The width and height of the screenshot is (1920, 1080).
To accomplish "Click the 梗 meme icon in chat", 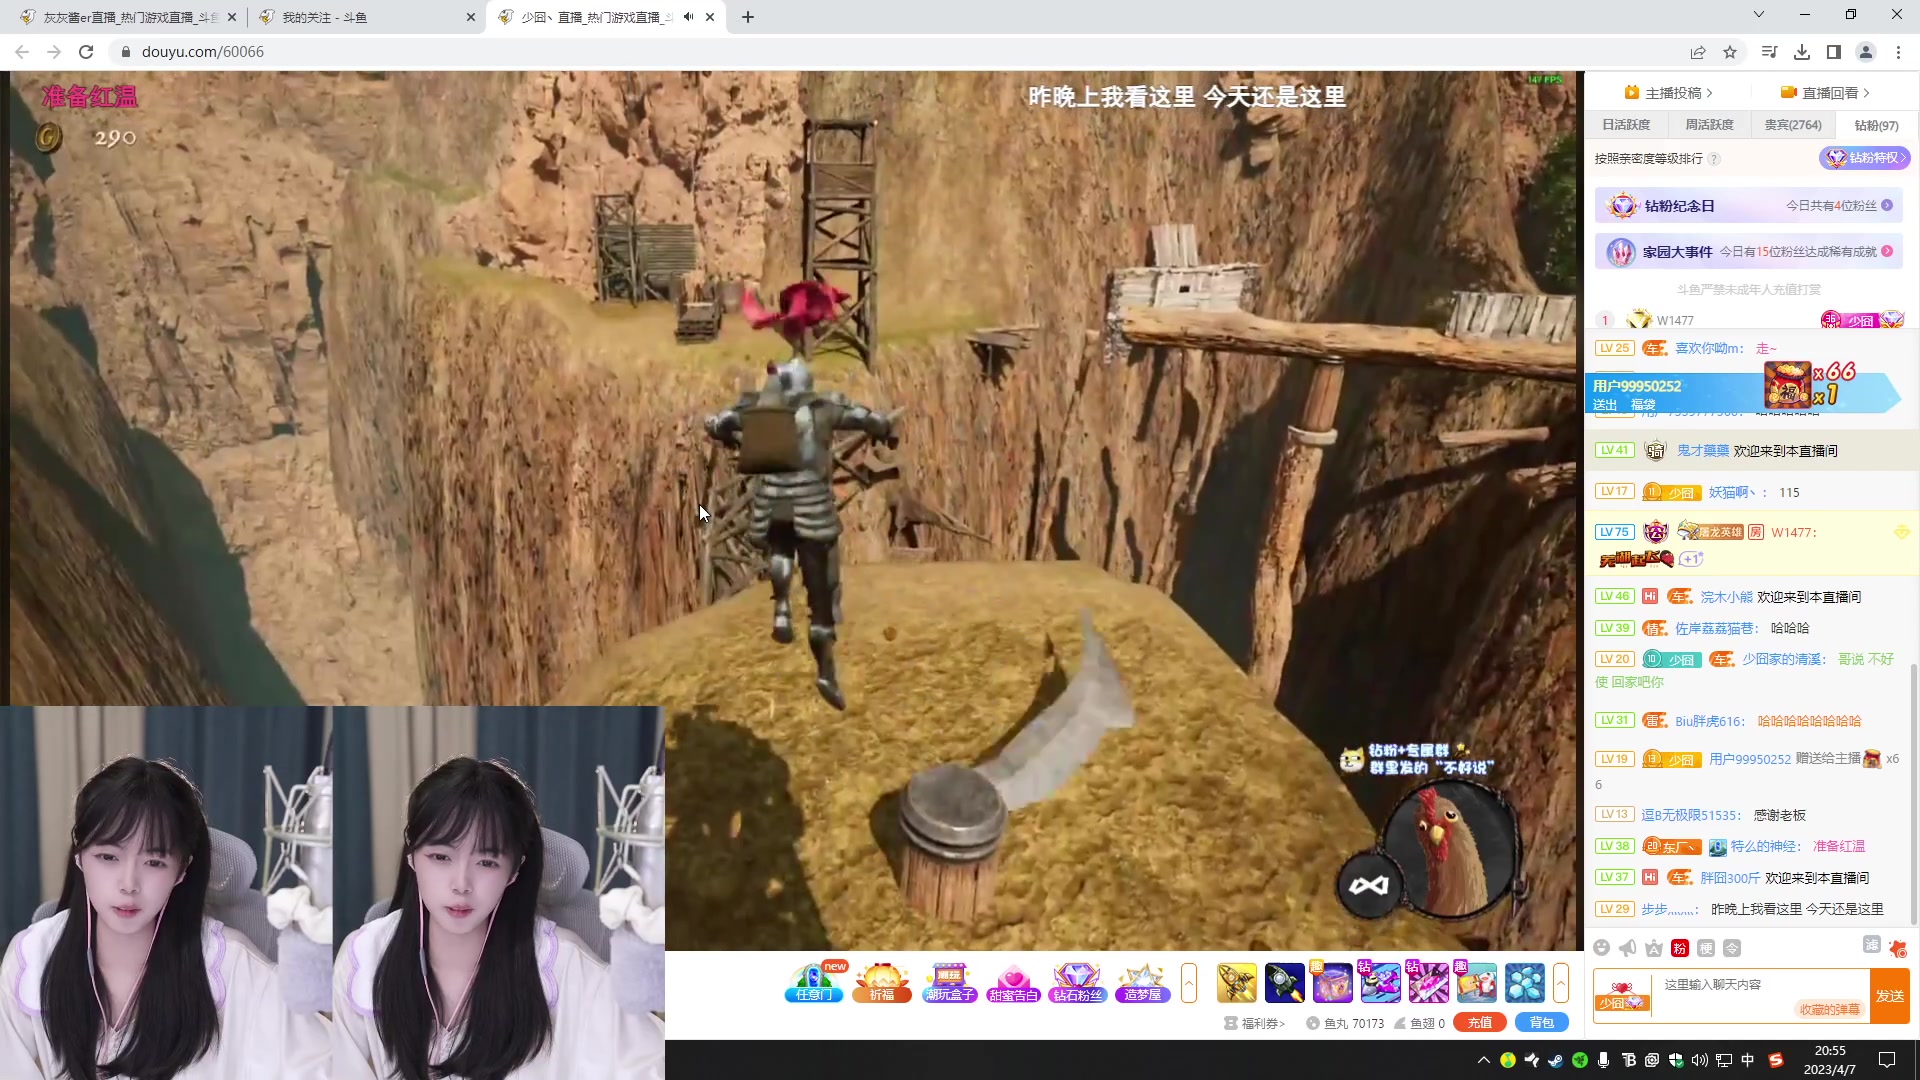I will [x=1706, y=948].
